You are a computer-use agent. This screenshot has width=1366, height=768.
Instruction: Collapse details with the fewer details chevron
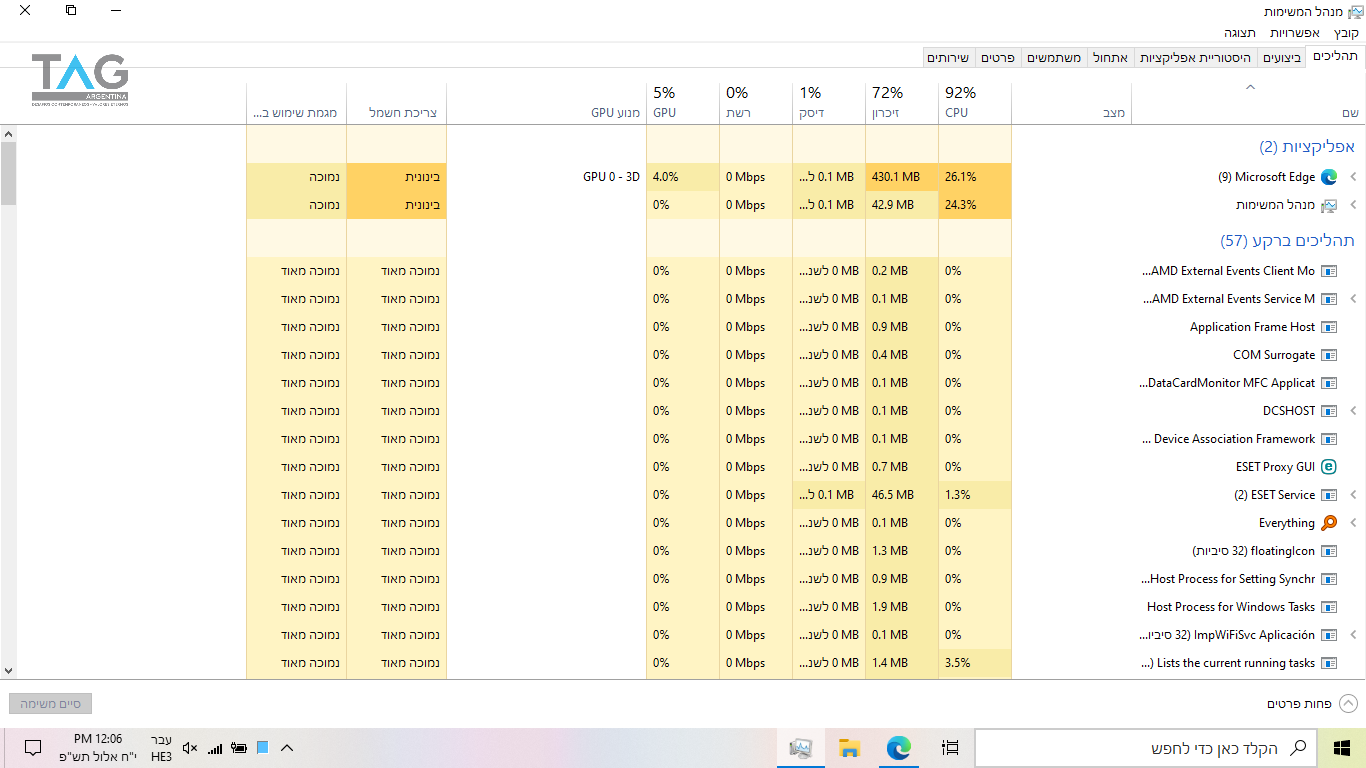pyautogui.click(x=1348, y=704)
